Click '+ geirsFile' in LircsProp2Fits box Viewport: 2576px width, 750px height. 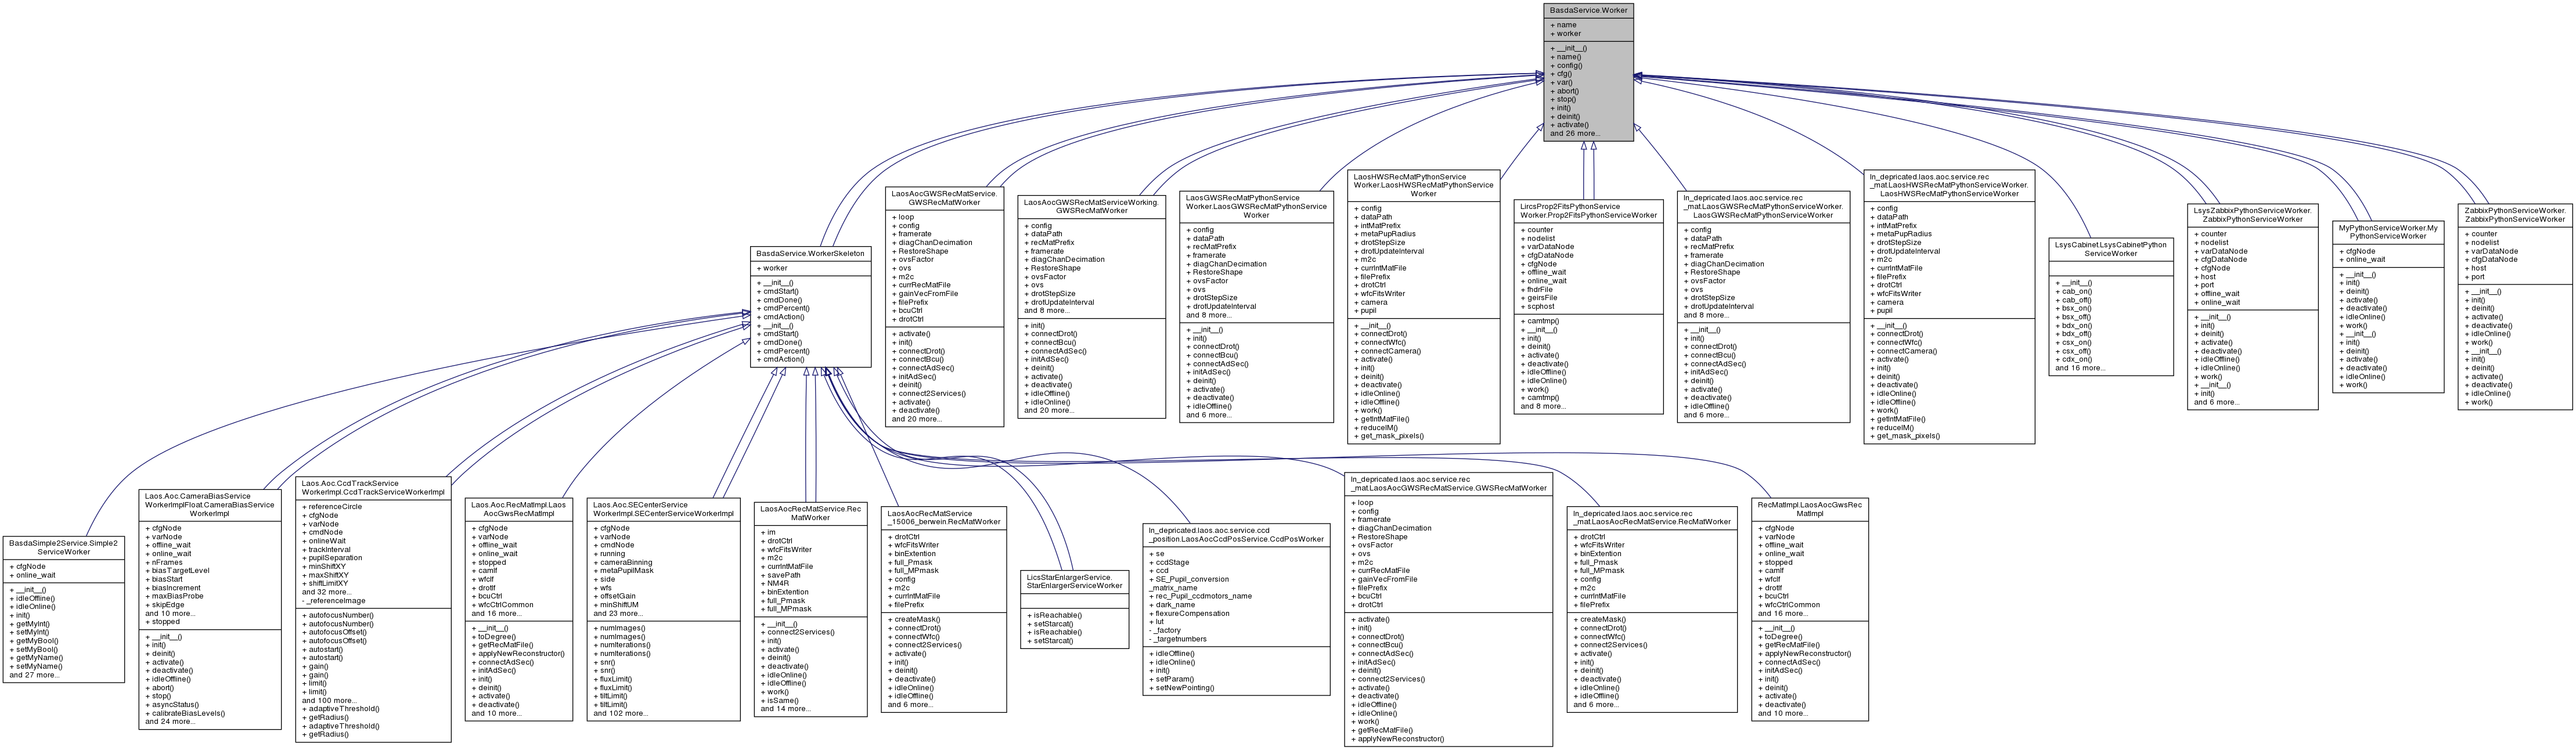point(1539,297)
